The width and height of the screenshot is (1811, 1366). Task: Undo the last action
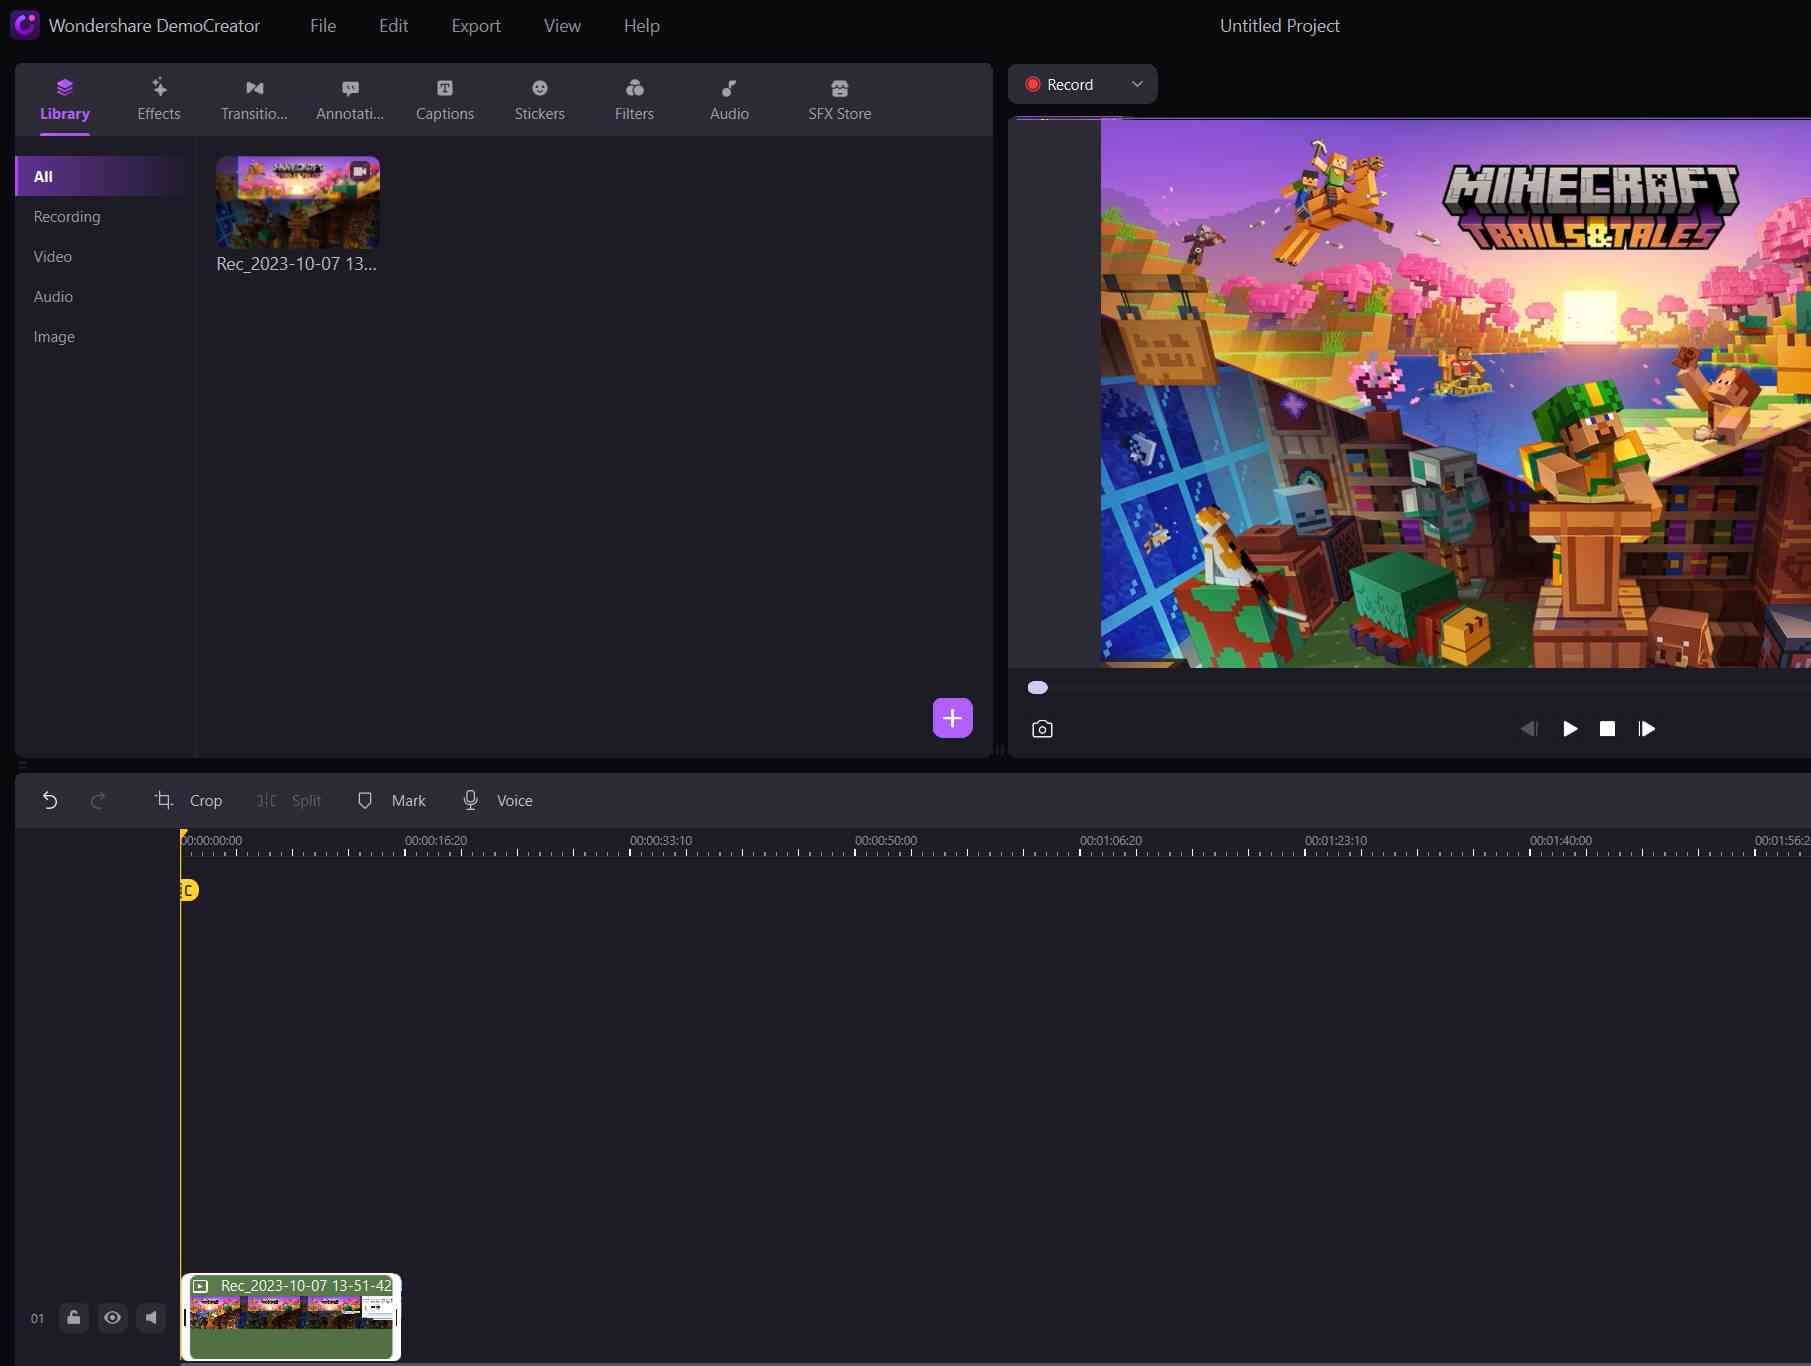click(50, 800)
